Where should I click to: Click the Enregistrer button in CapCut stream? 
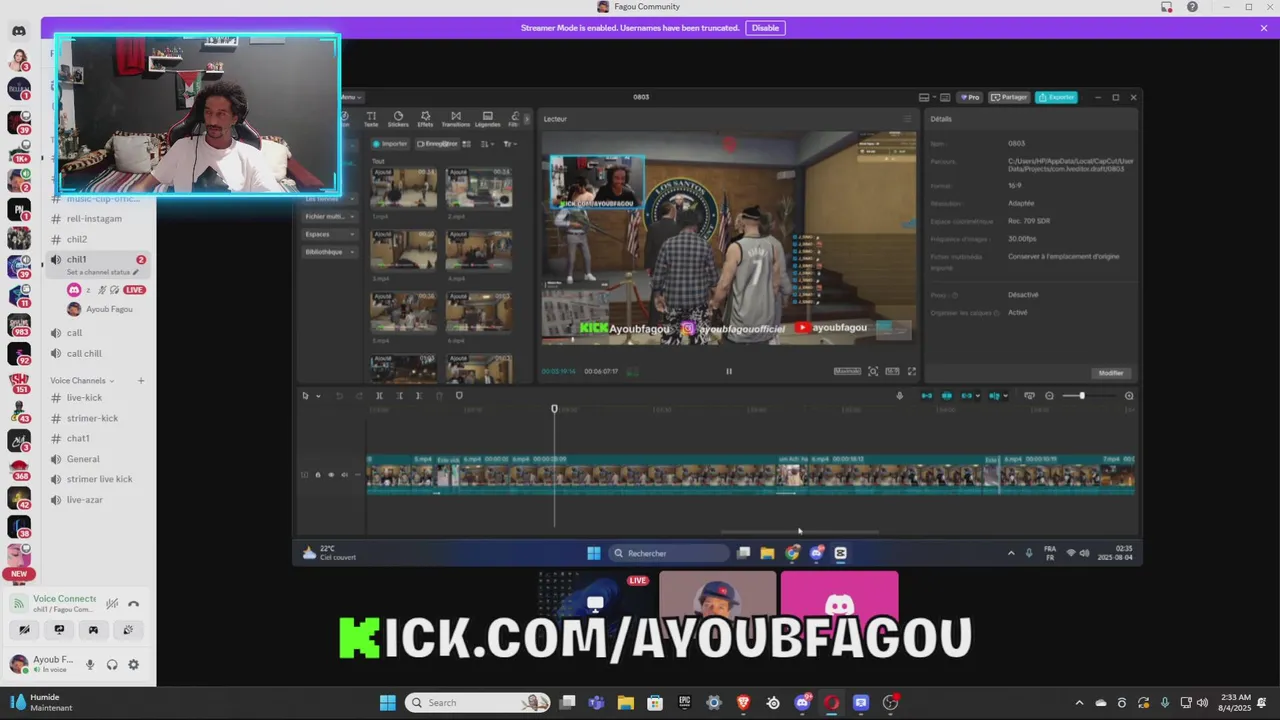click(x=436, y=144)
